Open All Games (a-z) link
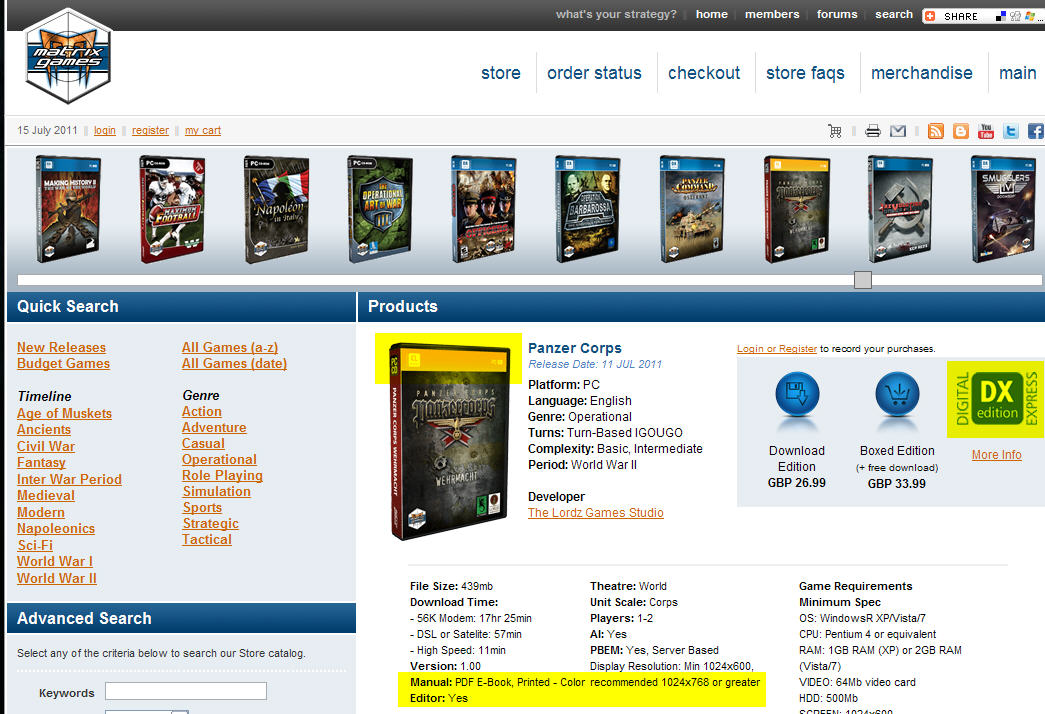This screenshot has height=714, width=1045. coord(230,347)
